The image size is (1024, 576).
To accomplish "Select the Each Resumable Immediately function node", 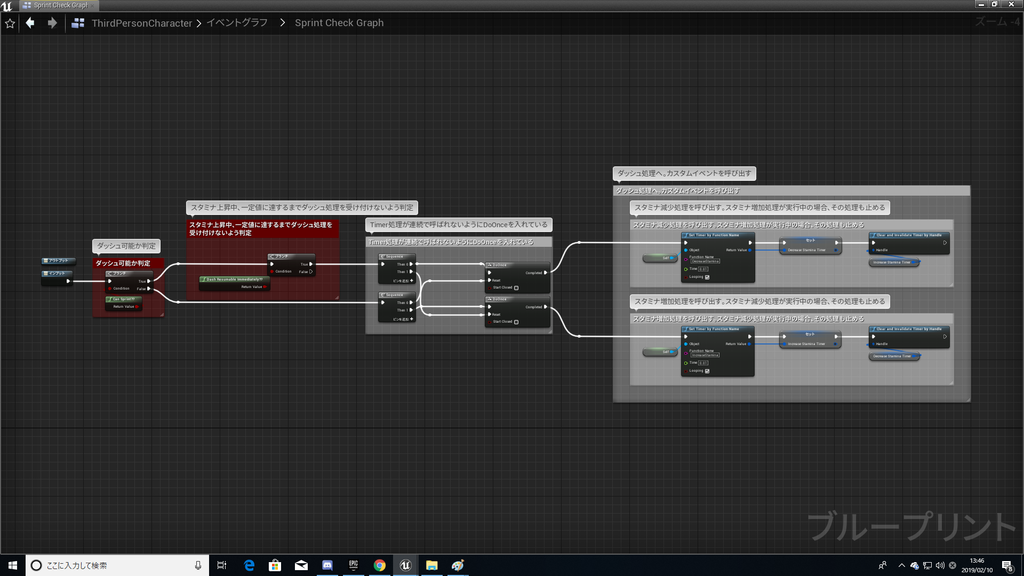I will point(234,282).
